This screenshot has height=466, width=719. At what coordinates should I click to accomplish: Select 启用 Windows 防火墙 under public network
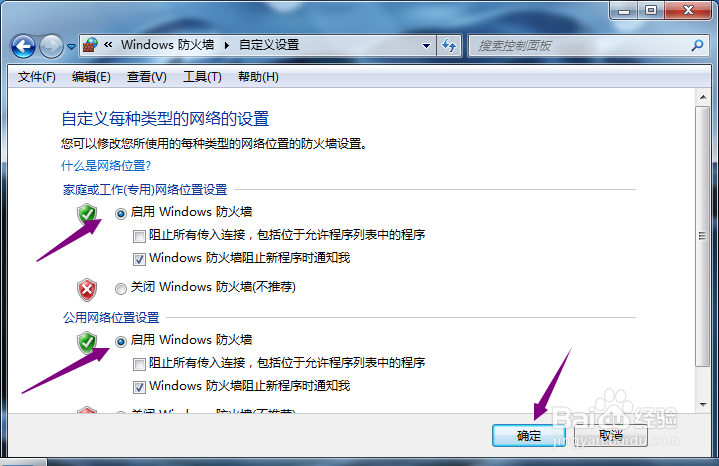pos(121,342)
